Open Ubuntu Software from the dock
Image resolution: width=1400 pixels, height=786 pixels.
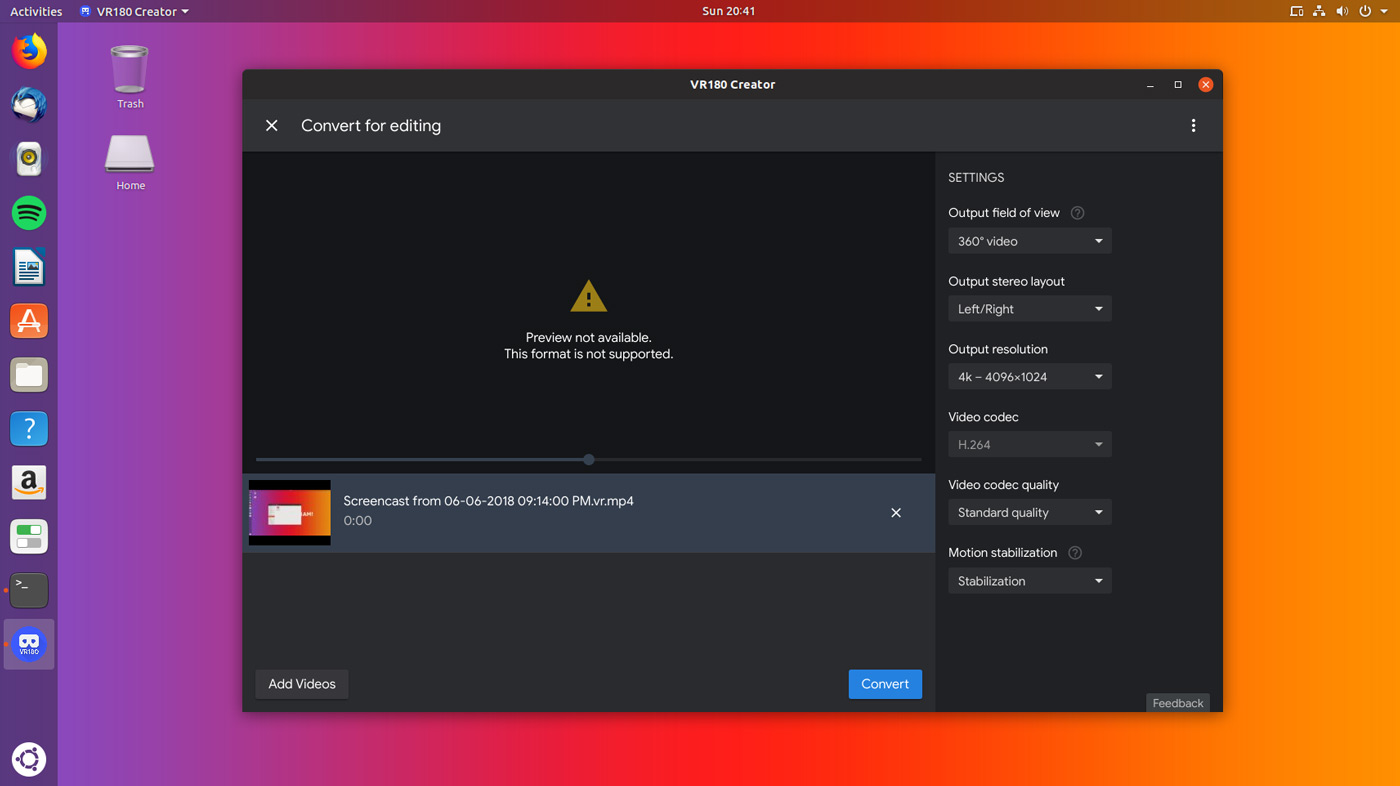[x=29, y=321]
